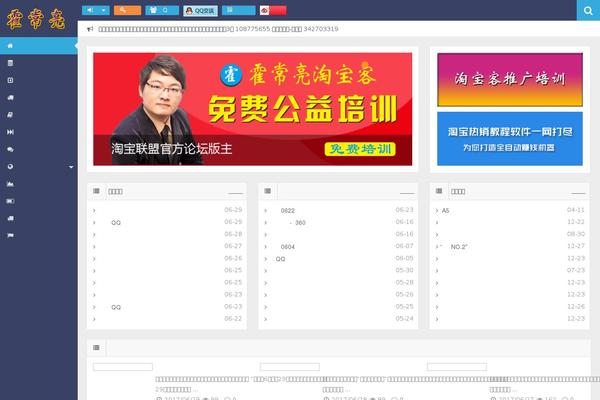Open the article dated 06-22
This screenshot has width=600, height=400.
[x=167, y=319]
